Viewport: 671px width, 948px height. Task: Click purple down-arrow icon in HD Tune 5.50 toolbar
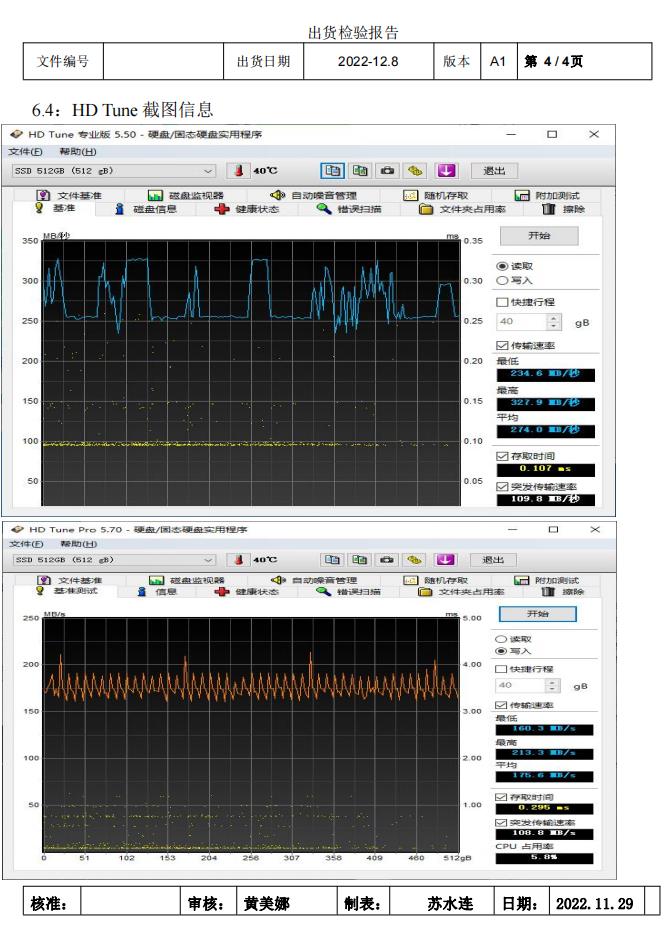[x=447, y=170]
